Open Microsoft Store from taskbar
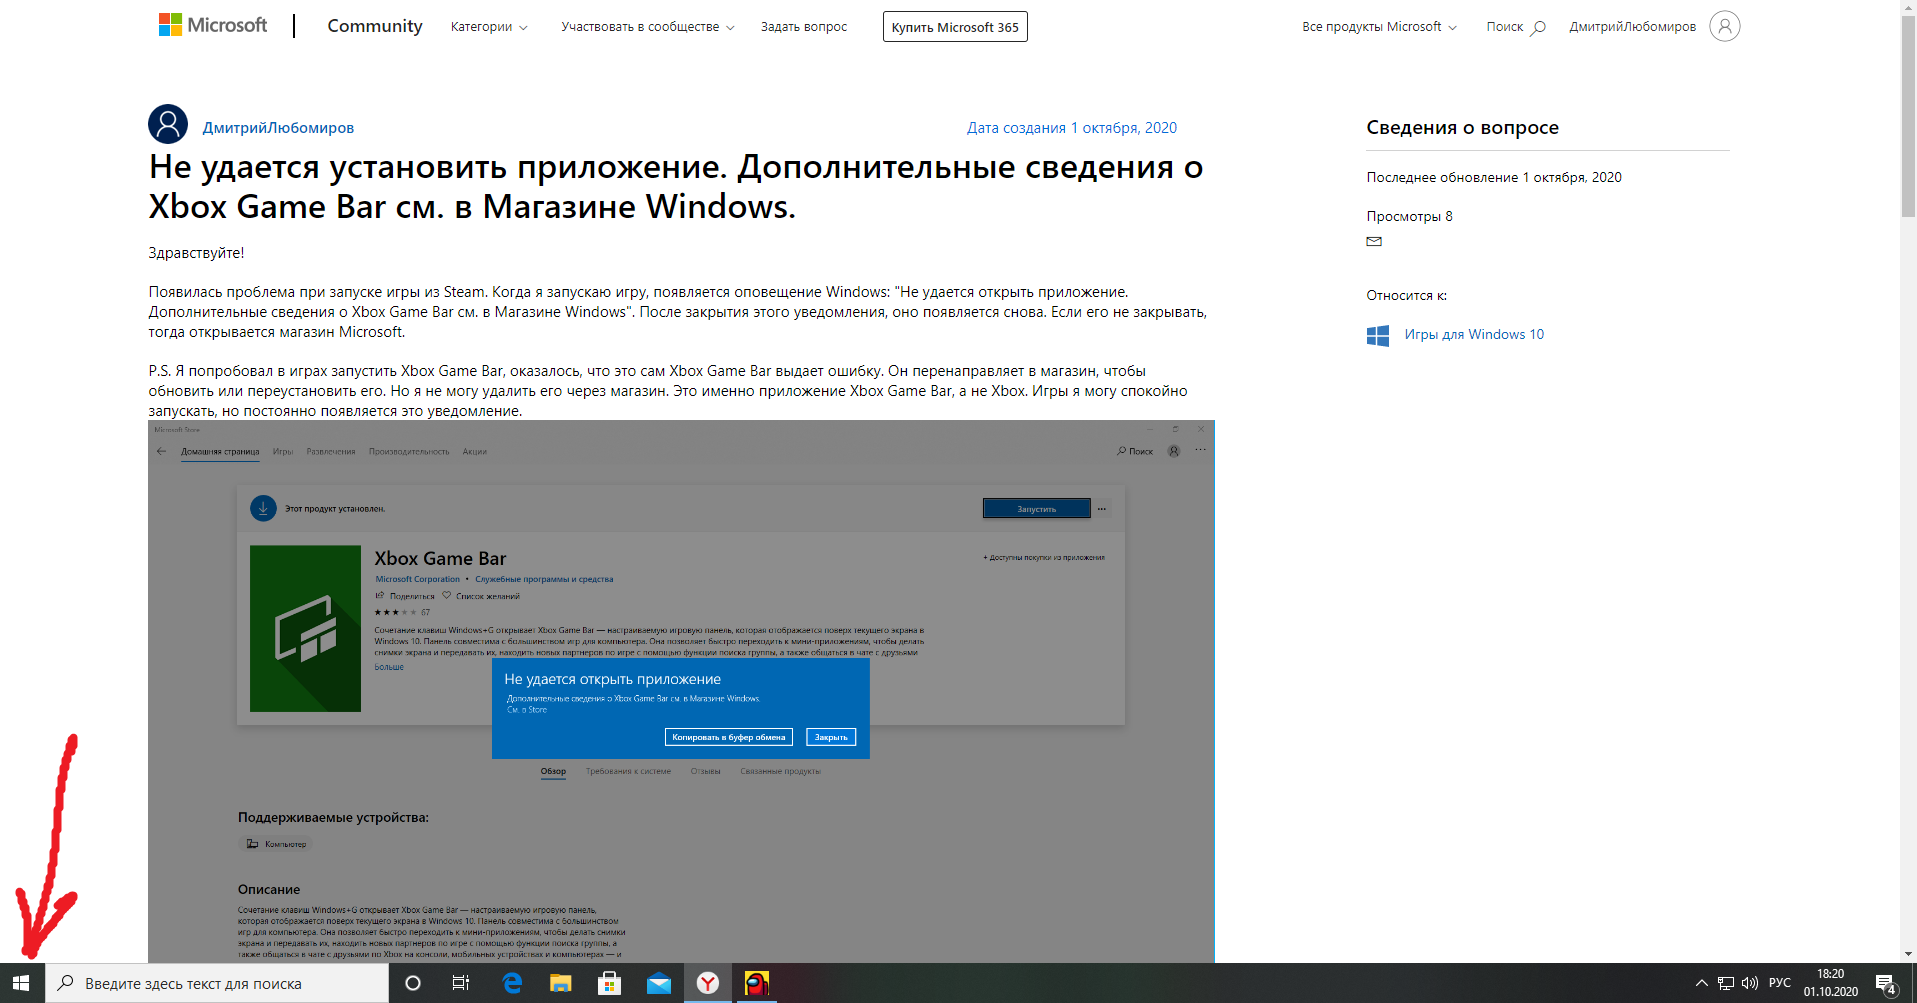 [x=609, y=983]
